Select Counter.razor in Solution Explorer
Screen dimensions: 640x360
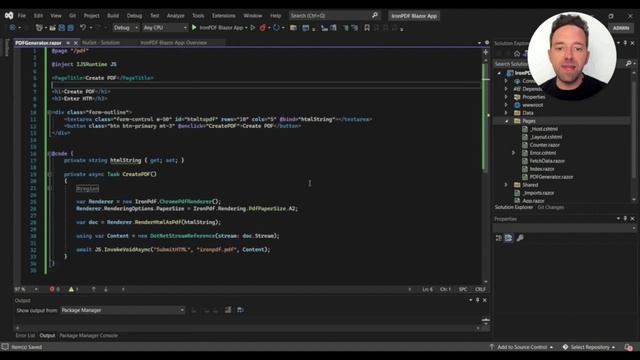(x=544, y=145)
